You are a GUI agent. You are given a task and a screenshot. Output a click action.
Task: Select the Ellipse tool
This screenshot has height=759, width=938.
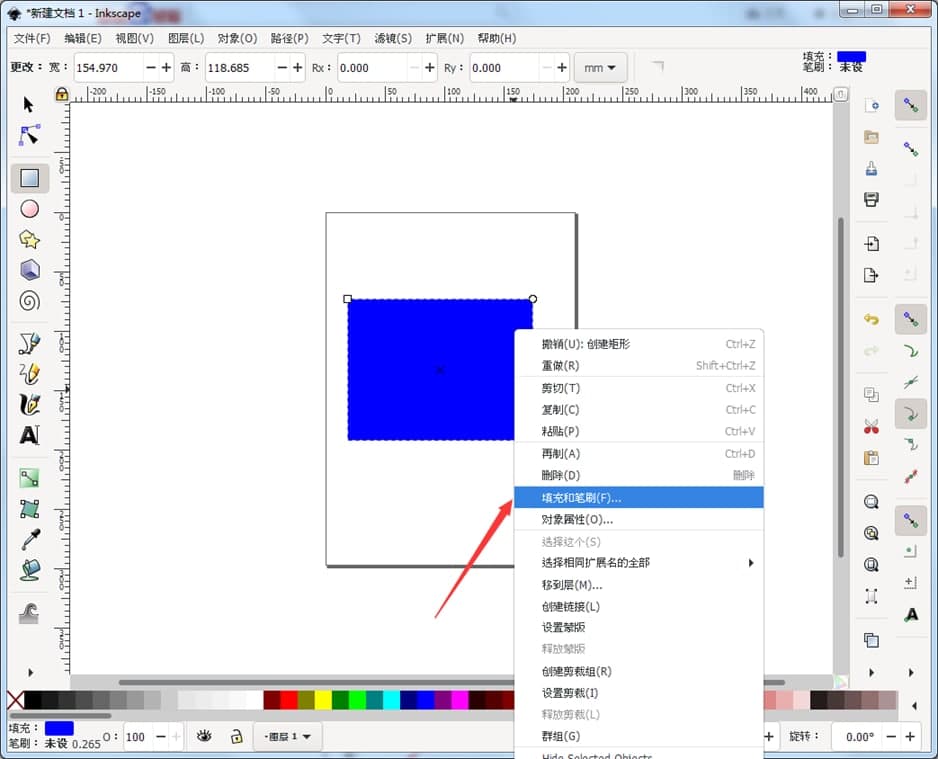pyautogui.click(x=29, y=208)
